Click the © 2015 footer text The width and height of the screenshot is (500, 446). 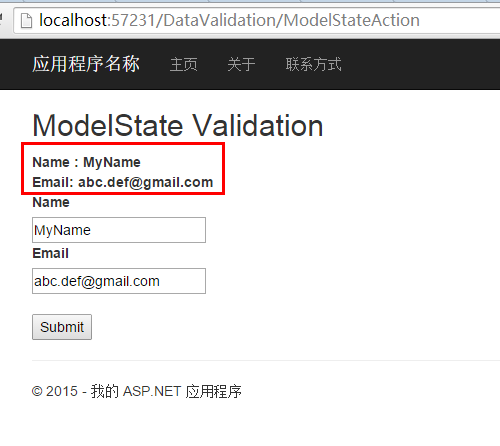137,391
